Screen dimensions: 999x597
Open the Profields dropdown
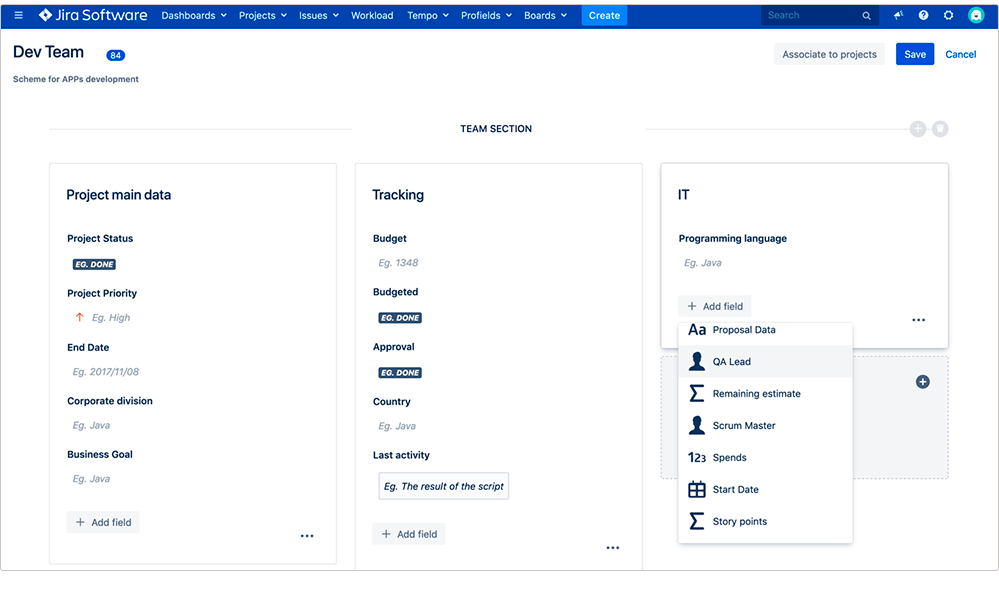[x=486, y=15]
